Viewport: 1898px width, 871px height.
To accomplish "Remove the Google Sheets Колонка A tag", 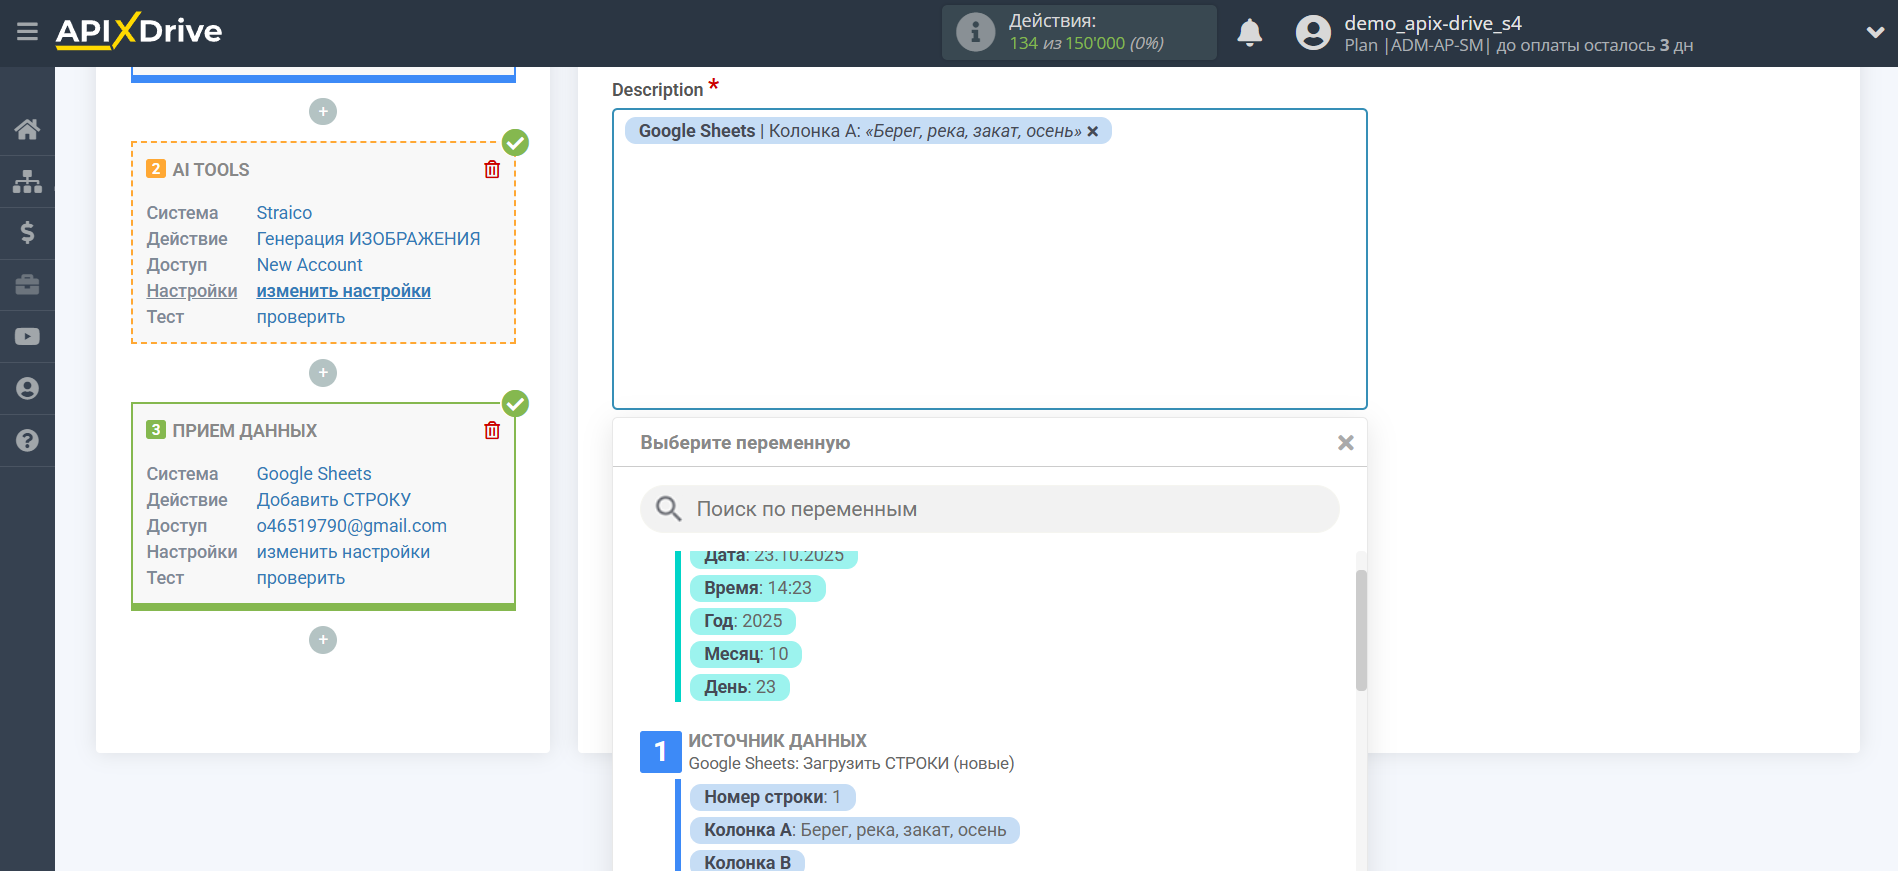I will 1093,132.
